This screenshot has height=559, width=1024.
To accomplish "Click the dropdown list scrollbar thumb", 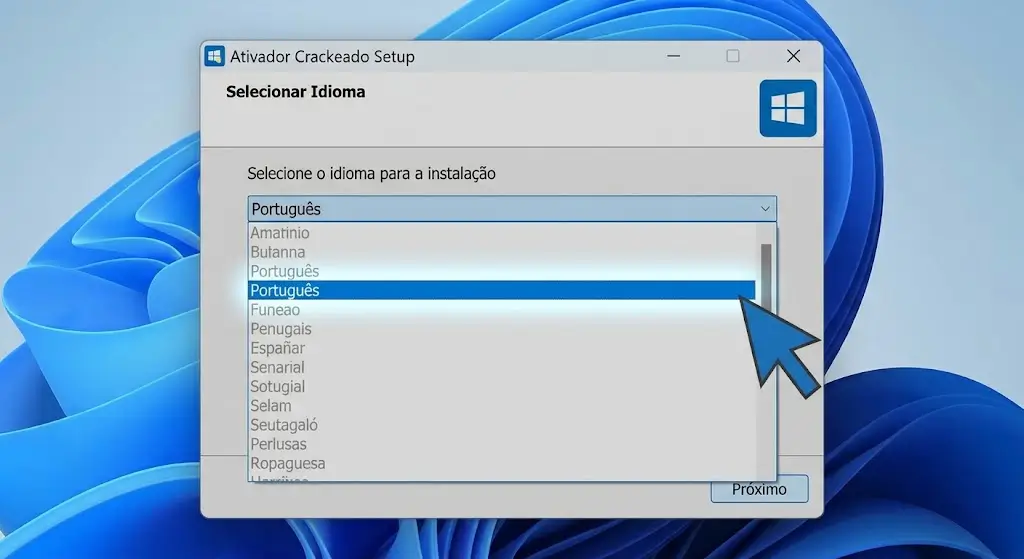I will pos(766,278).
